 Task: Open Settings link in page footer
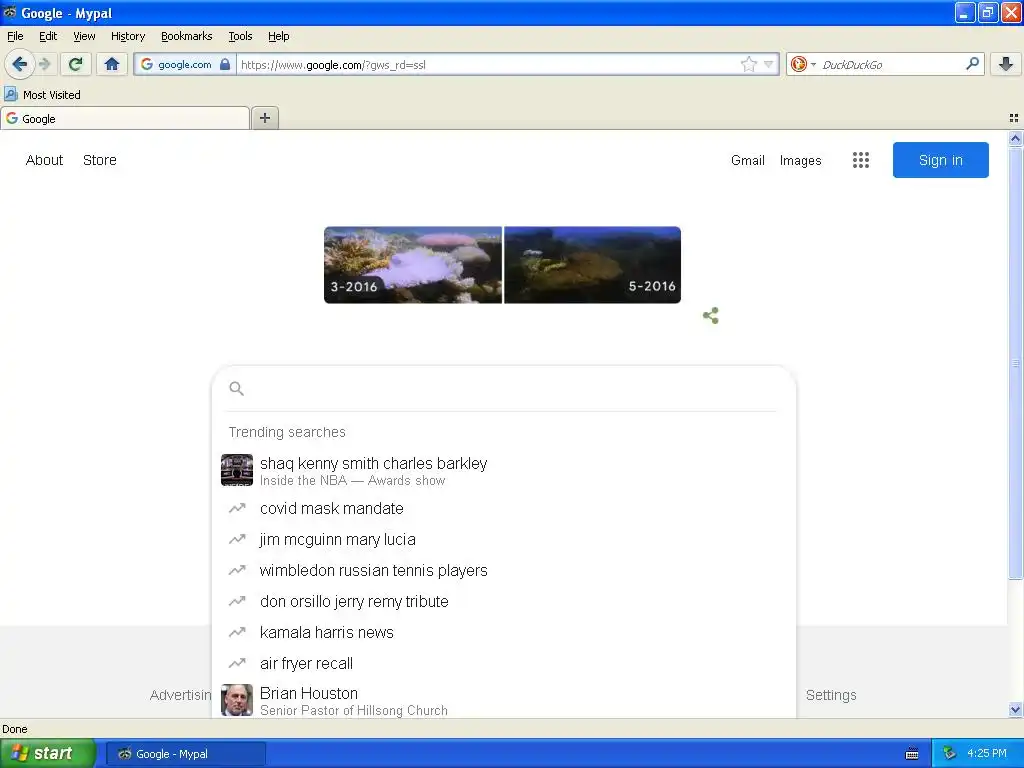click(x=831, y=695)
